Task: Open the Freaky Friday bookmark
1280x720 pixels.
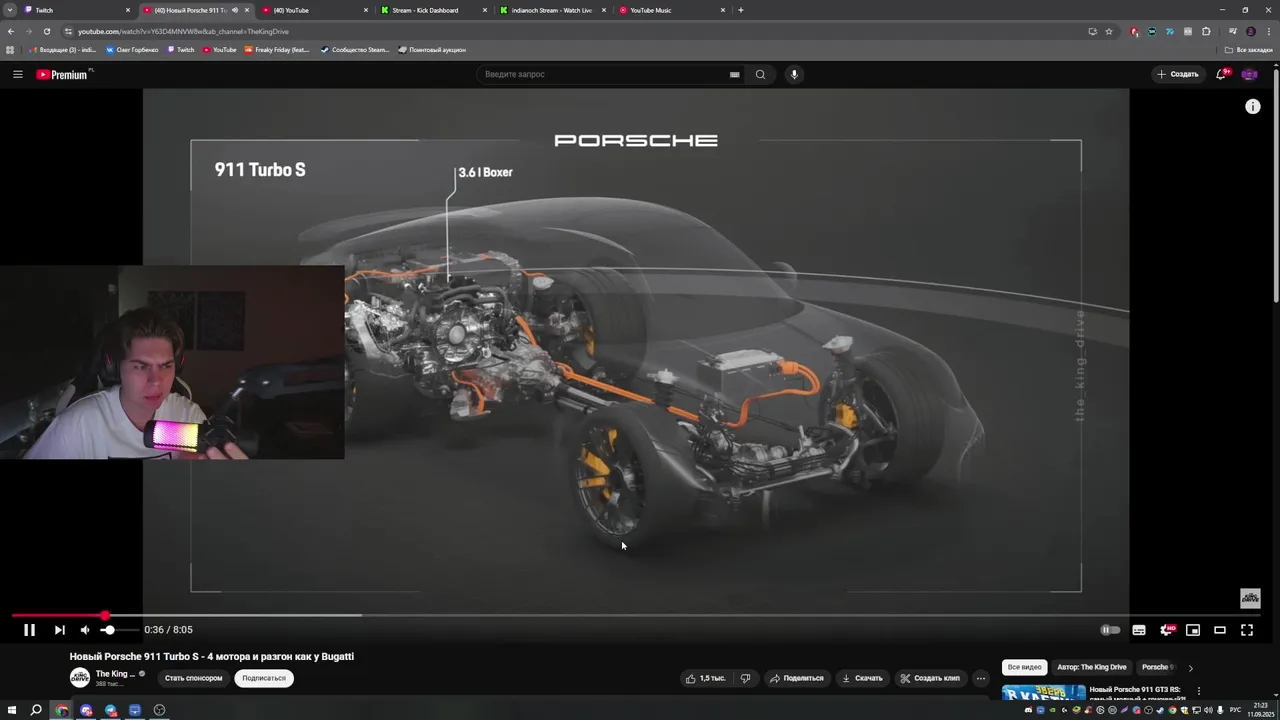Action: (277, 50)
